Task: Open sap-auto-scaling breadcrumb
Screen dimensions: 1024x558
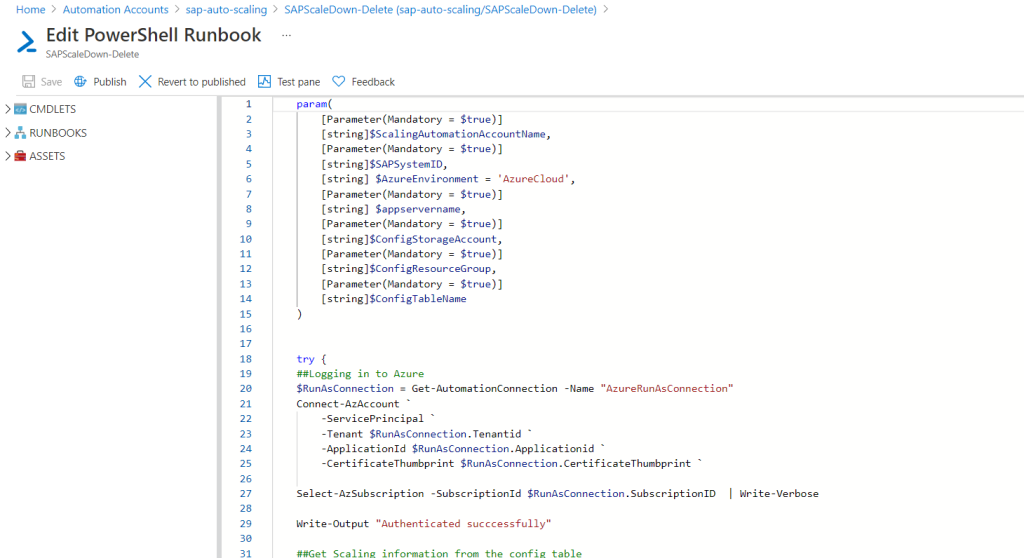Action: 226,10
